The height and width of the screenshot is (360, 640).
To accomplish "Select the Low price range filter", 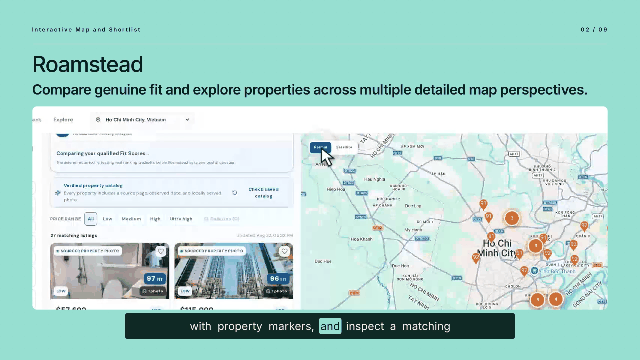I will point(107,219).
